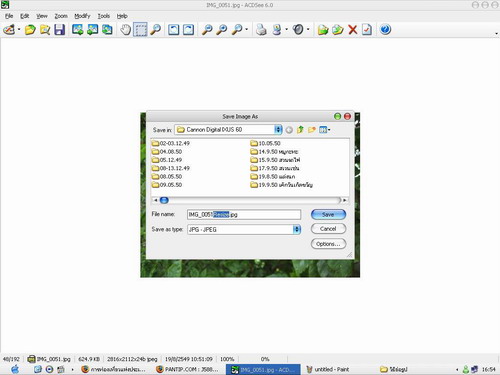Click the acquire device icon beside printer
Screen dimensions: 500x375
click(x=277, y=30)
